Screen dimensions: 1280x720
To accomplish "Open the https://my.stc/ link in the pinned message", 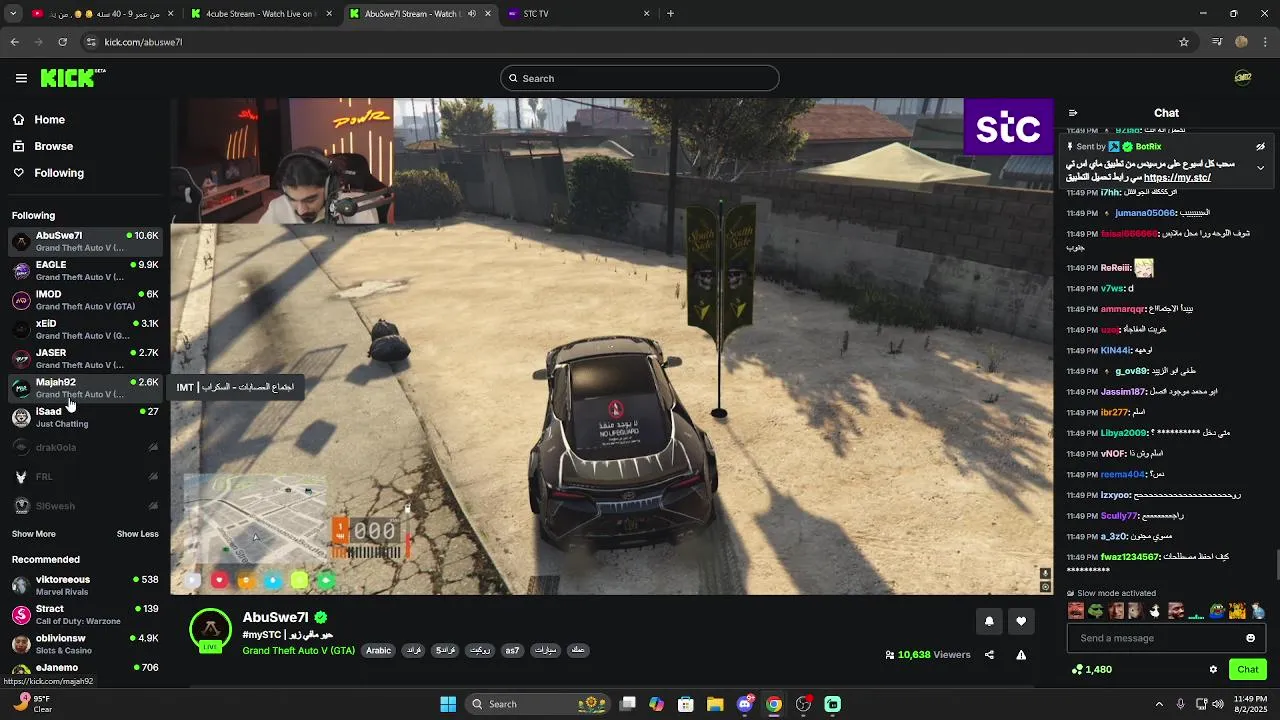I will (x=1177, y=178).
